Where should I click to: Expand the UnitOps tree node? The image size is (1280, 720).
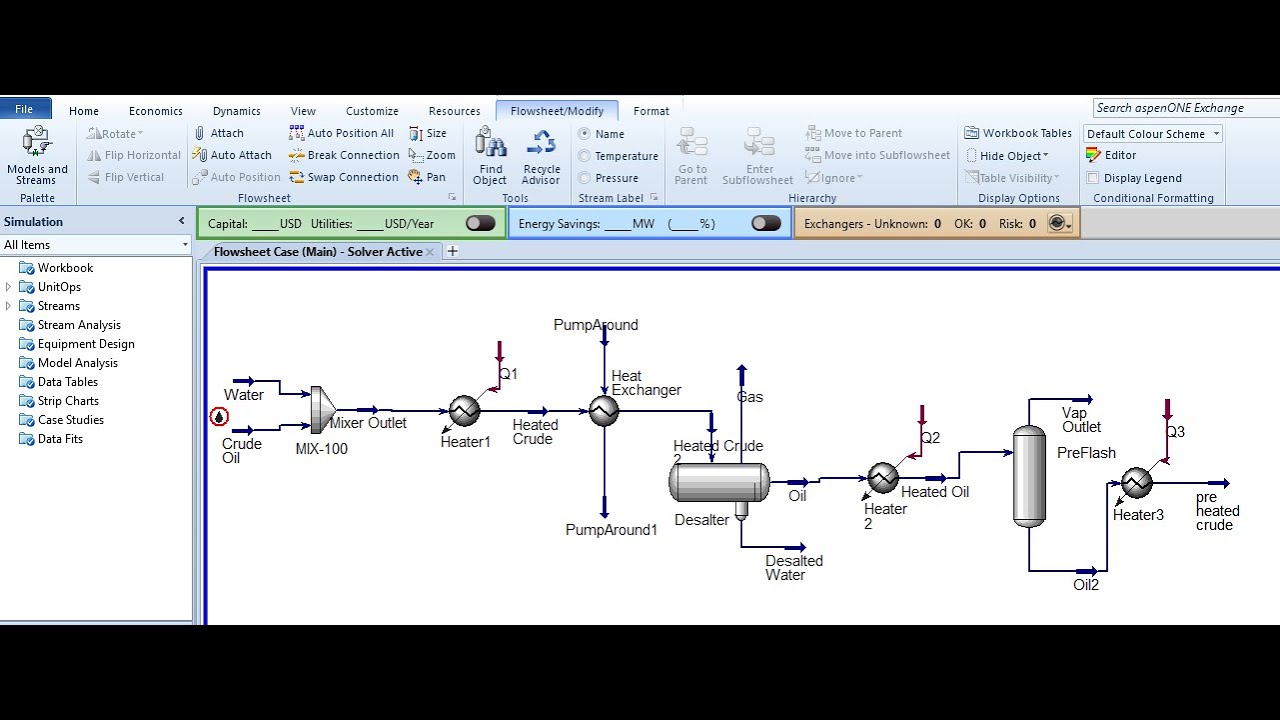point(9,287)
